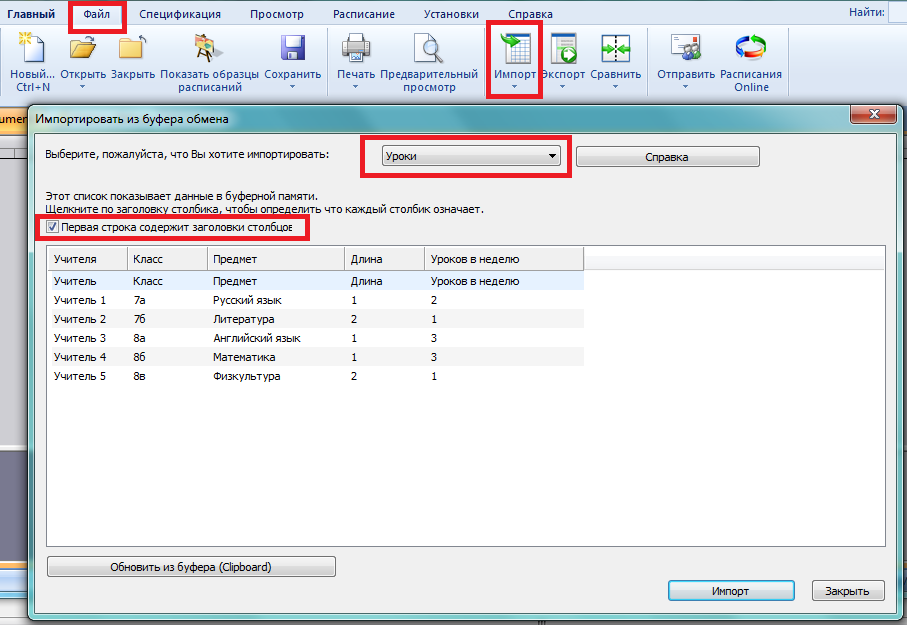Click Показать образцы расписаний icon

(209, 48)
